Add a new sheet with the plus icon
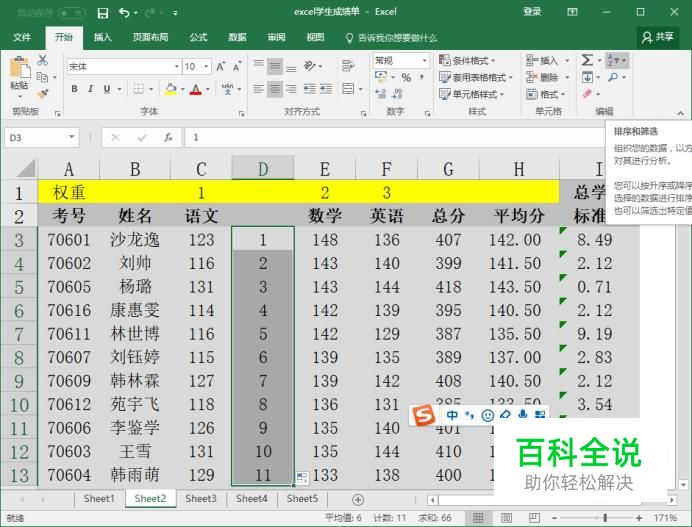692x527 pixels. 358,500
